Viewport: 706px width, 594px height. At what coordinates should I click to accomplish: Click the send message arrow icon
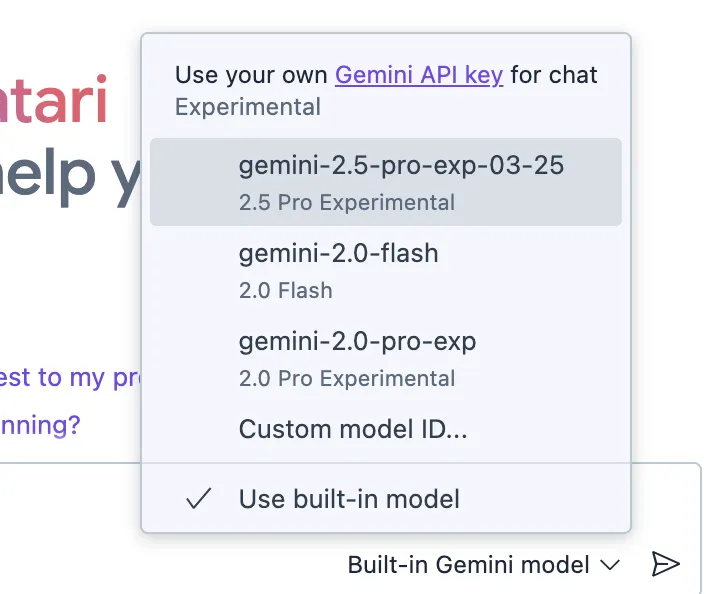pos(665,565)
